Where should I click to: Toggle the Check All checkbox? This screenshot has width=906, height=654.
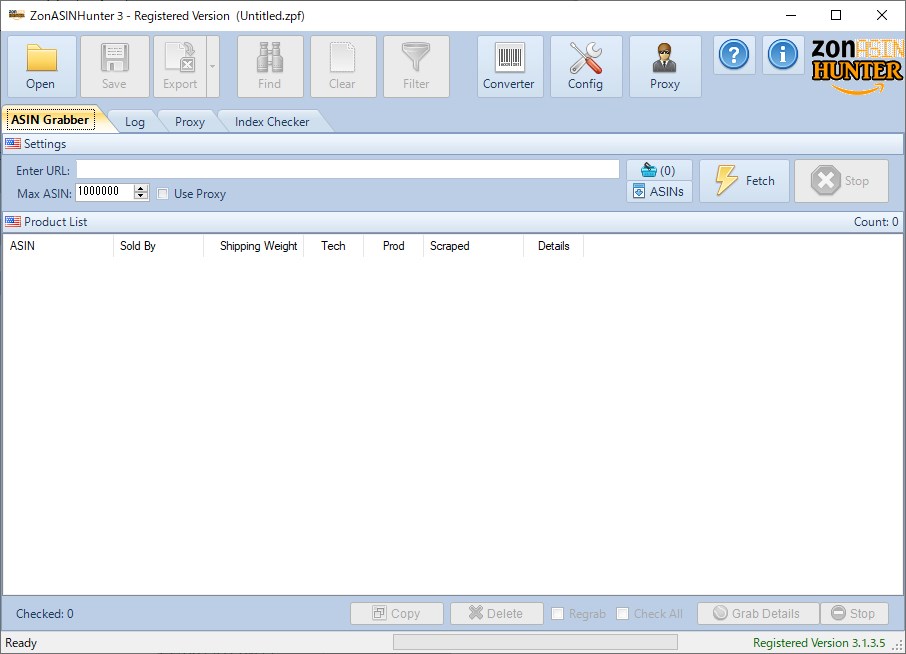point(622,614)
